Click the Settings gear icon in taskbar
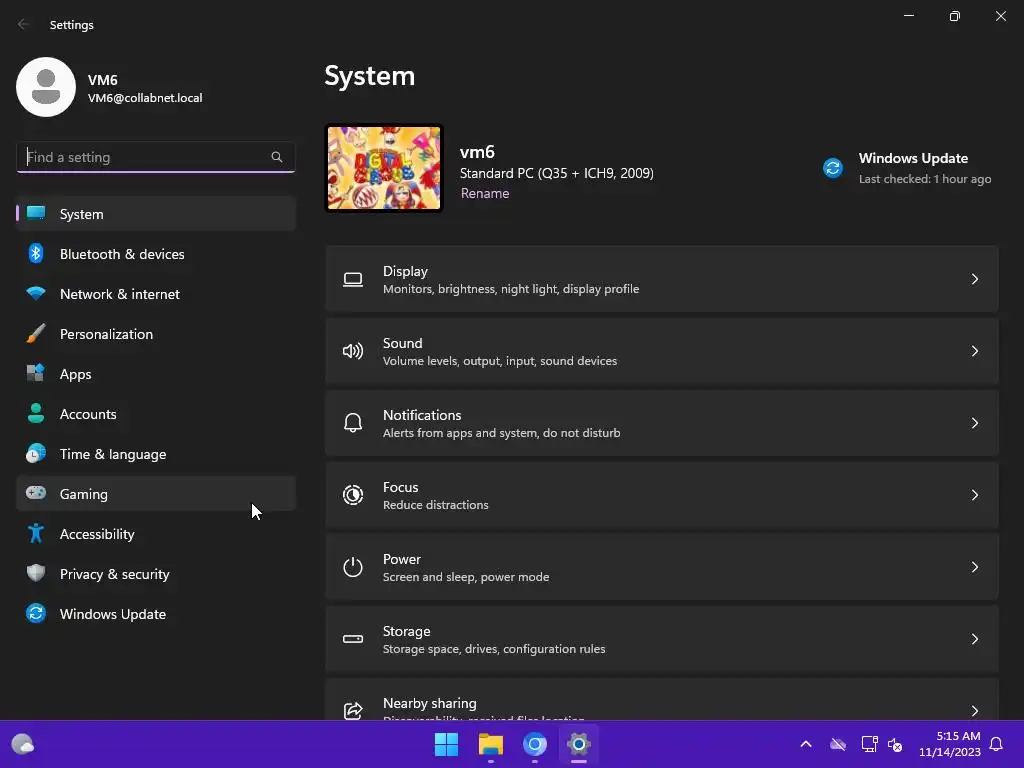Screen dimensions: 1024x768 pos(579,744)
